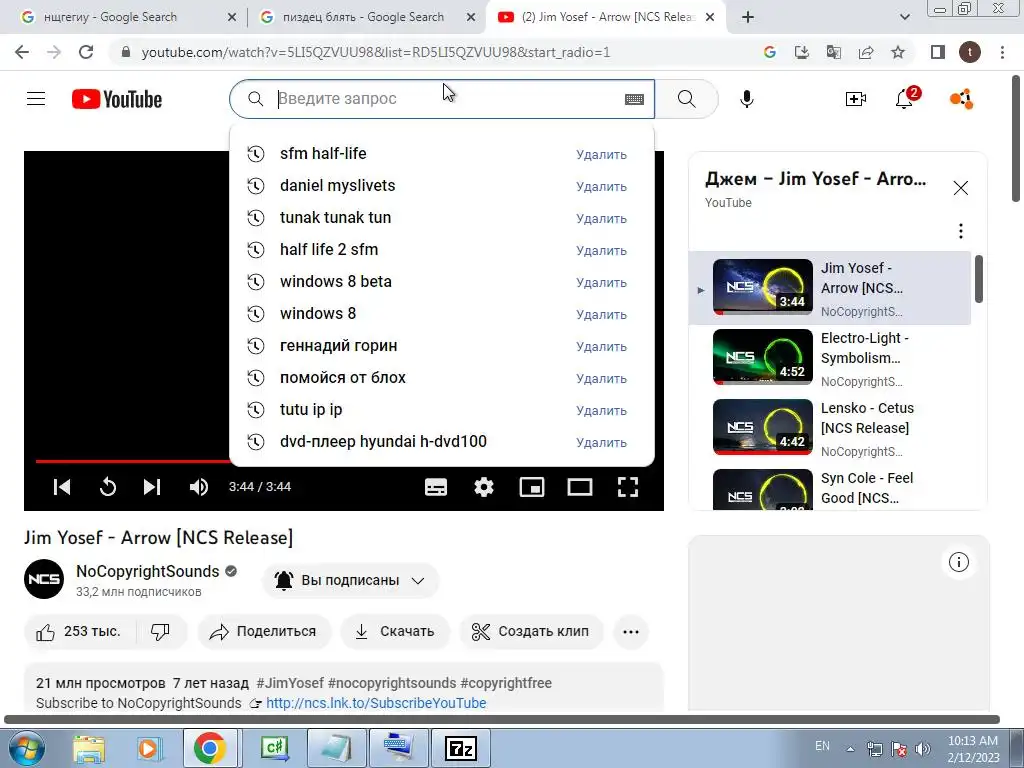Open the three-dot more actions under the video
This screenshot has width=1024, height=768.
pyautogui.click(x=631, y=632)
